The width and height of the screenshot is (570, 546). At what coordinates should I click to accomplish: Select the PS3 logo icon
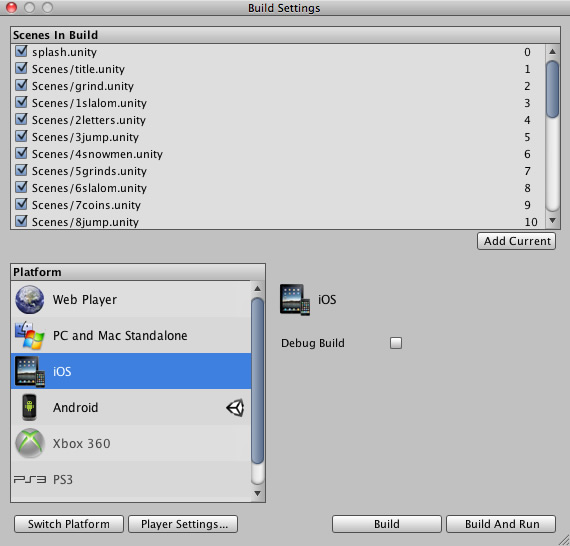pyautogui.click(x=30, y=479)
